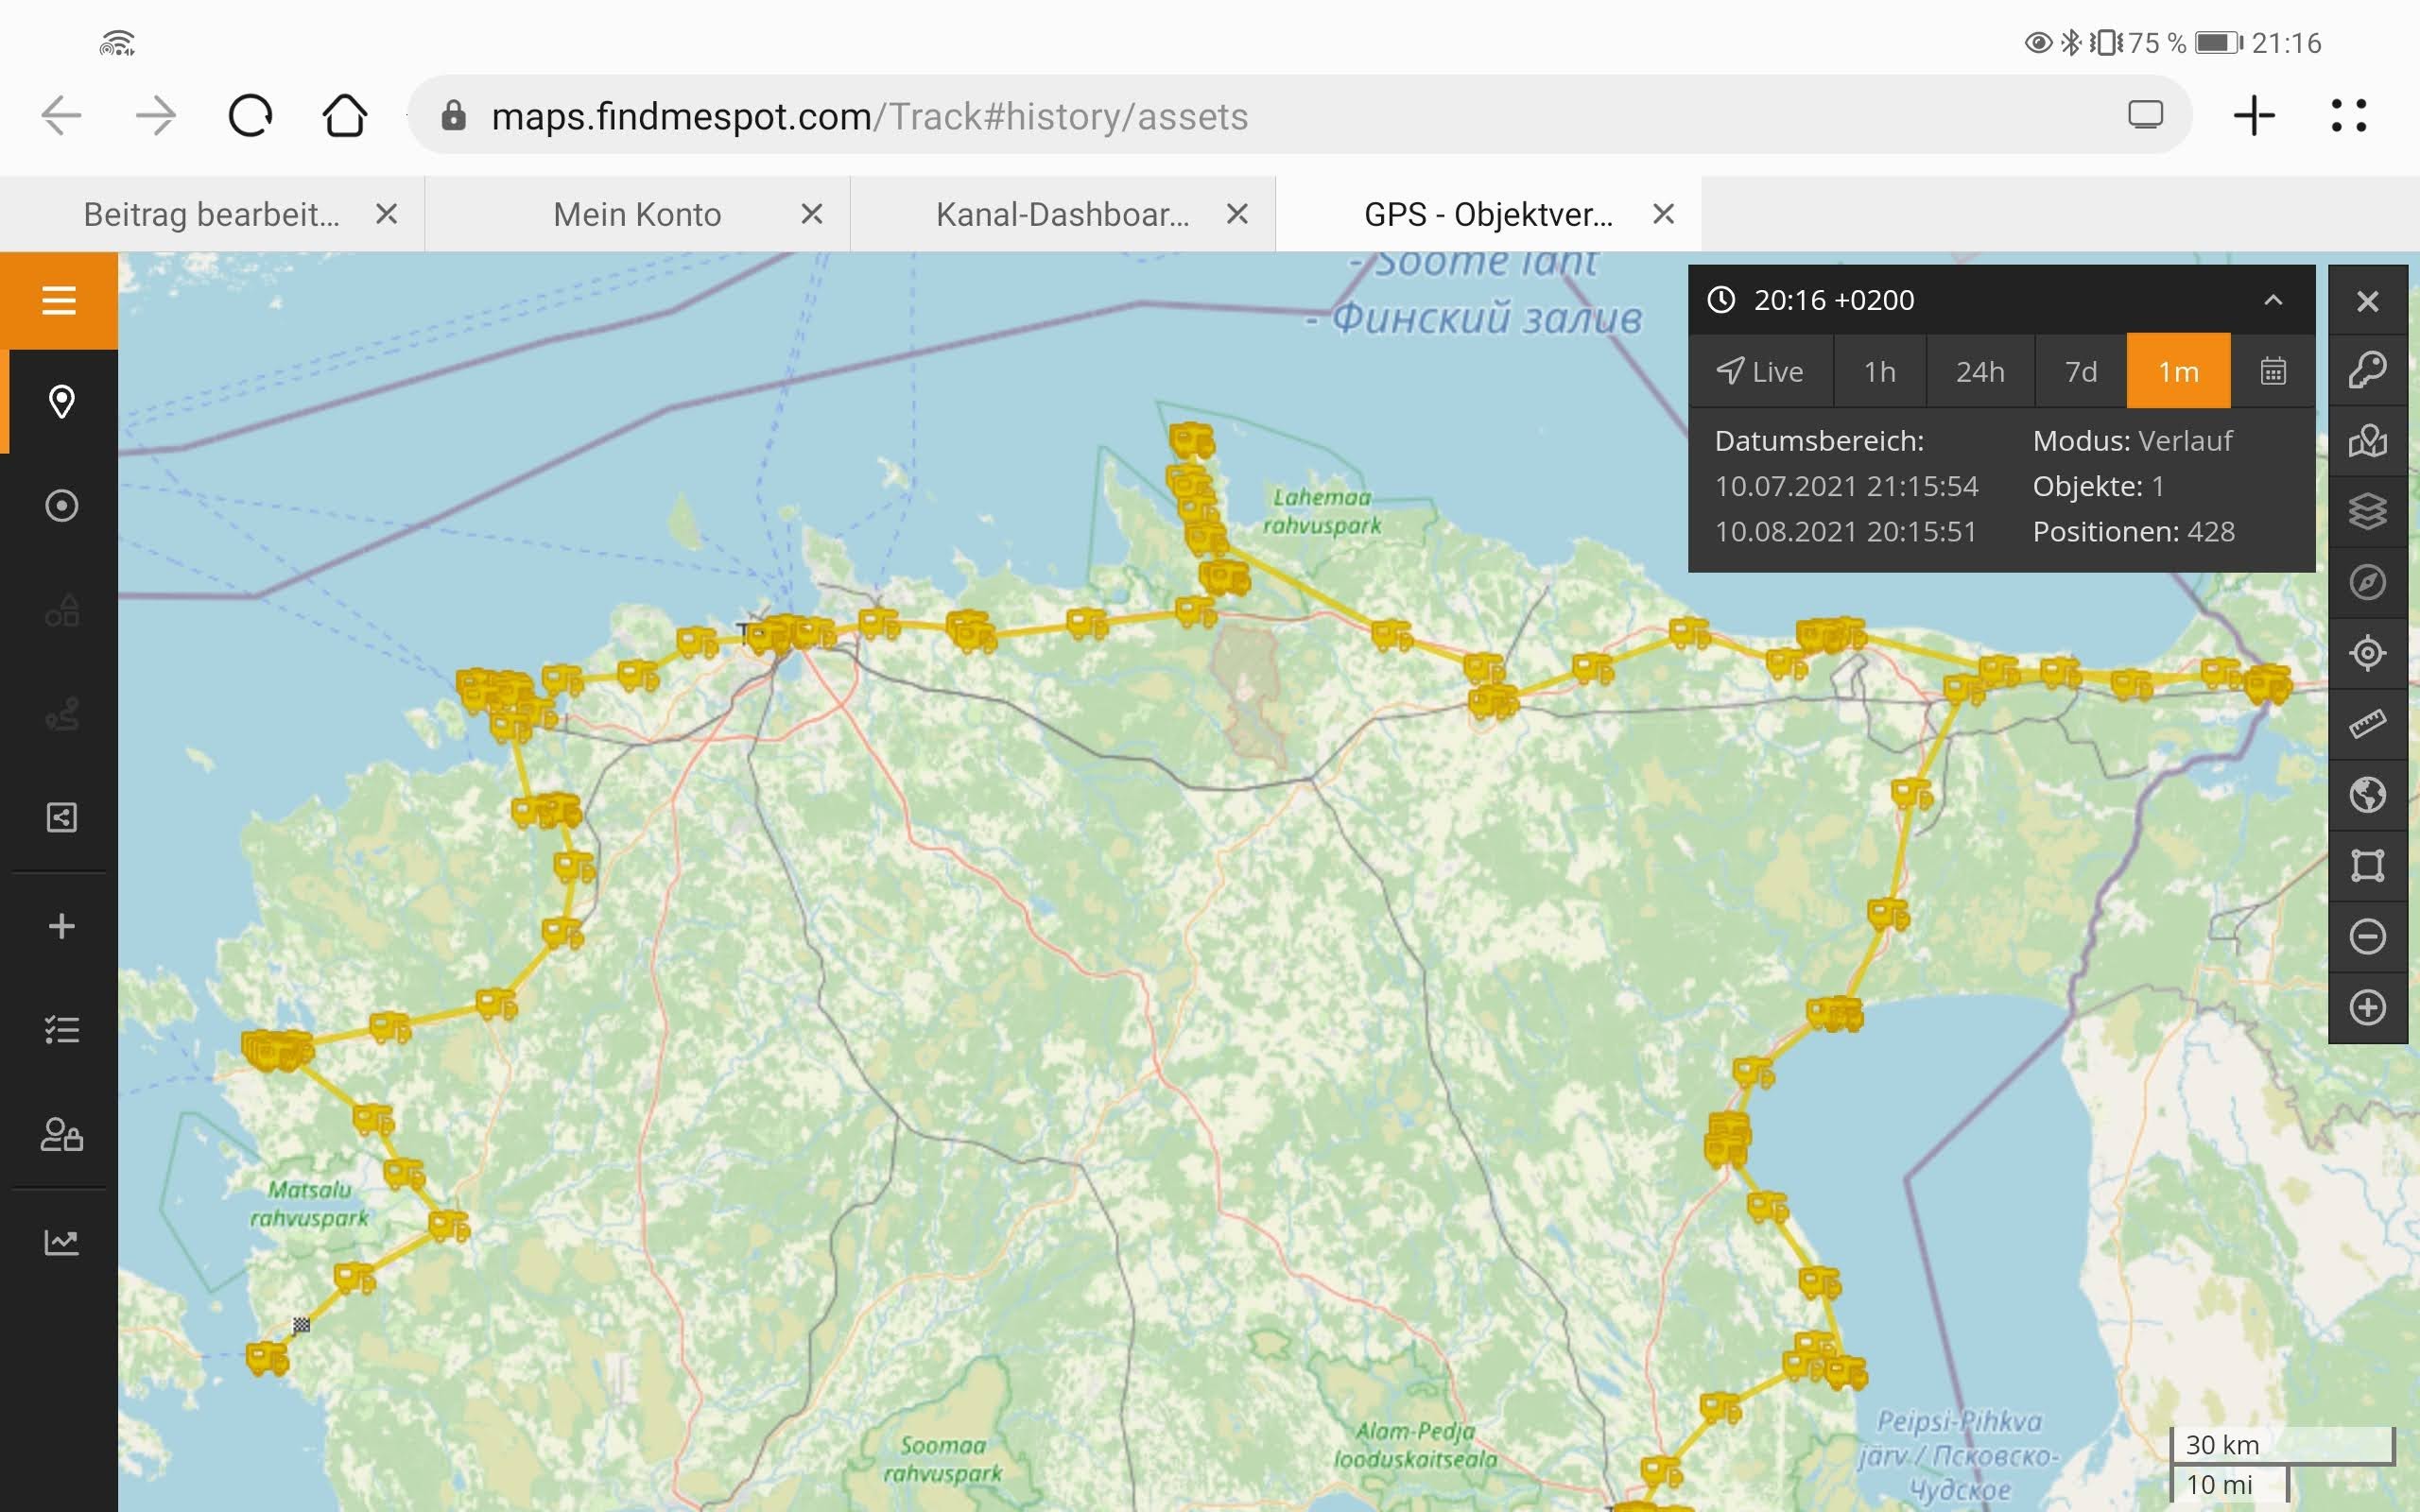Zoom in using plus circle button

click(2367, 1007)
